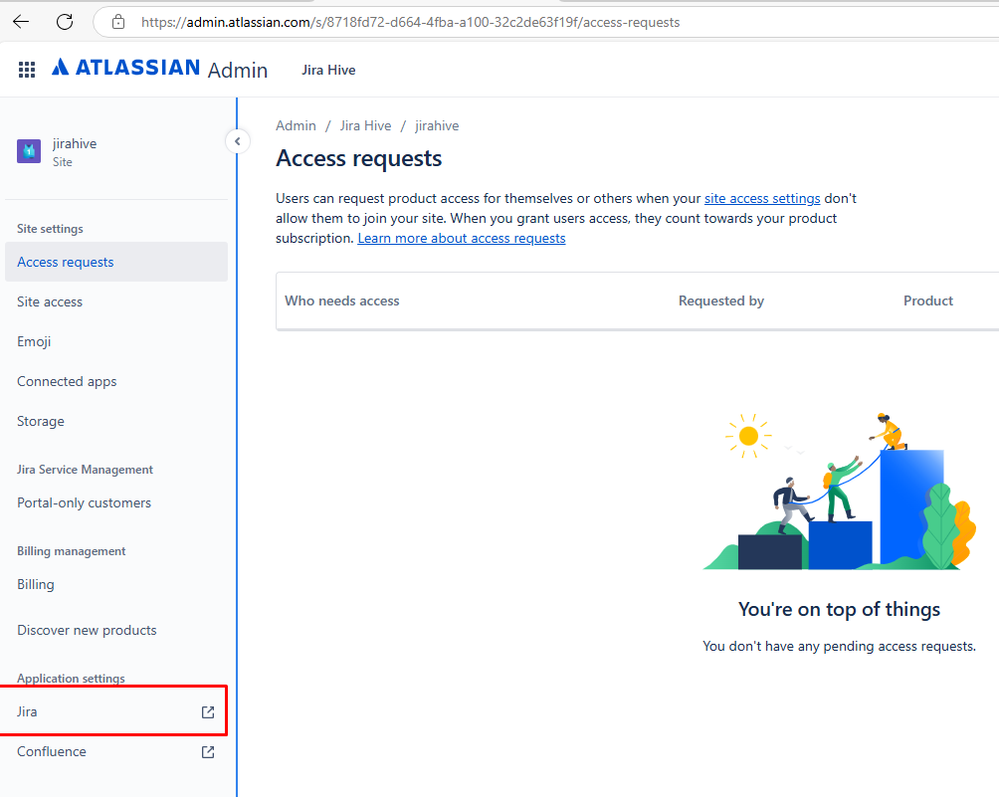Collapse the admin sidebar with the chevron
The image size is (999, 797).
pyautogui.click(x=237, y=141)
